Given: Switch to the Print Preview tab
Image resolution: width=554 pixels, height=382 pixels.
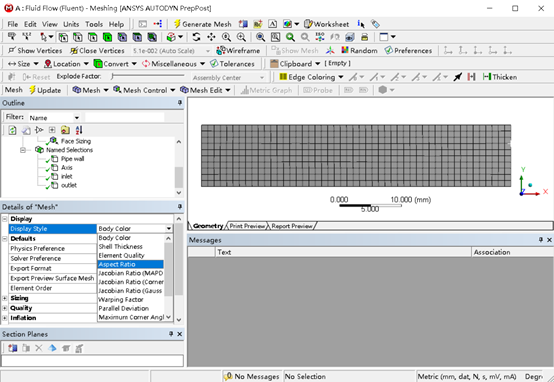Looking at the screenshot, I should (247, 226).
